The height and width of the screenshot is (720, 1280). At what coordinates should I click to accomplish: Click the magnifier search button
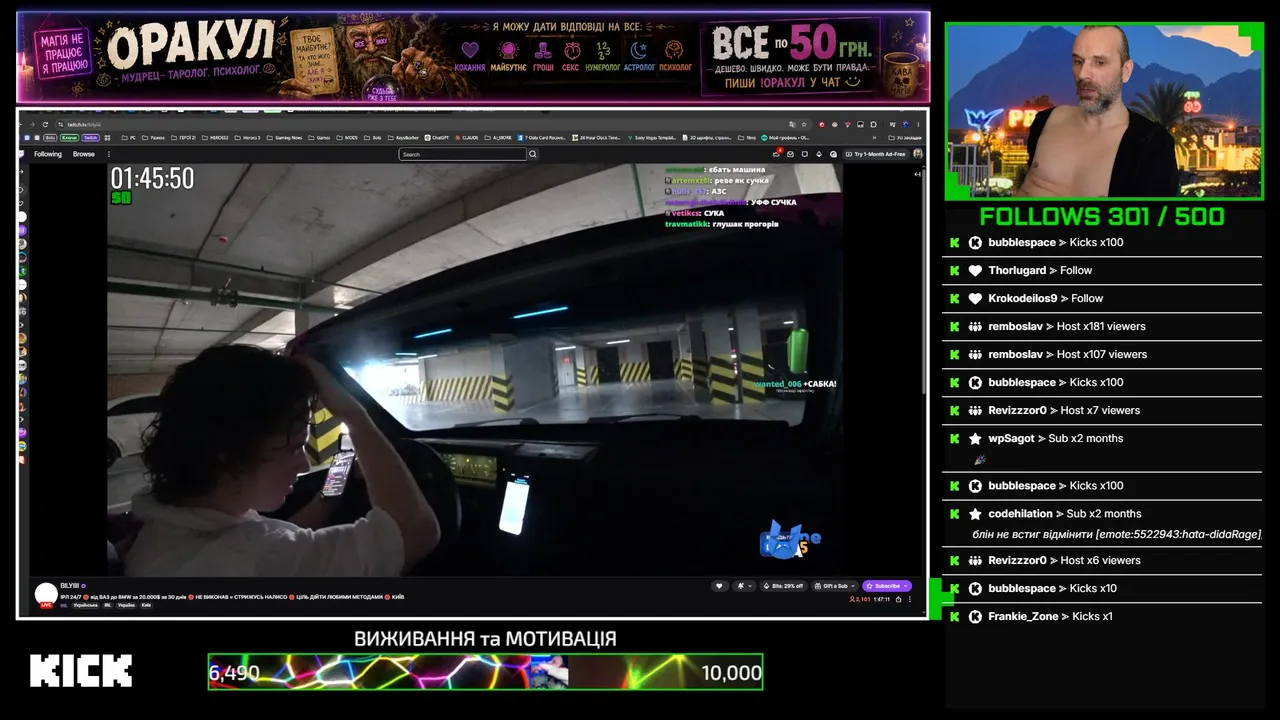coord(533,154)
